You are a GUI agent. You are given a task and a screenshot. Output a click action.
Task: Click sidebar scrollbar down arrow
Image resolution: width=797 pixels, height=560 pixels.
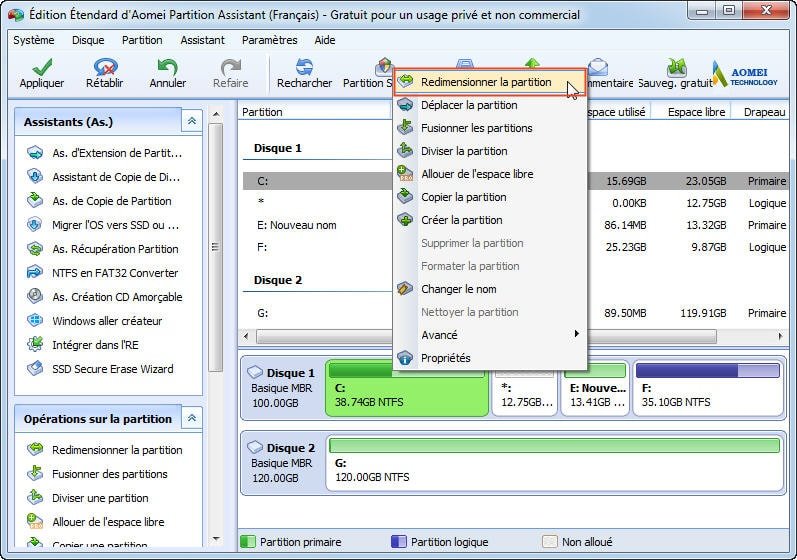pos(216,539)
